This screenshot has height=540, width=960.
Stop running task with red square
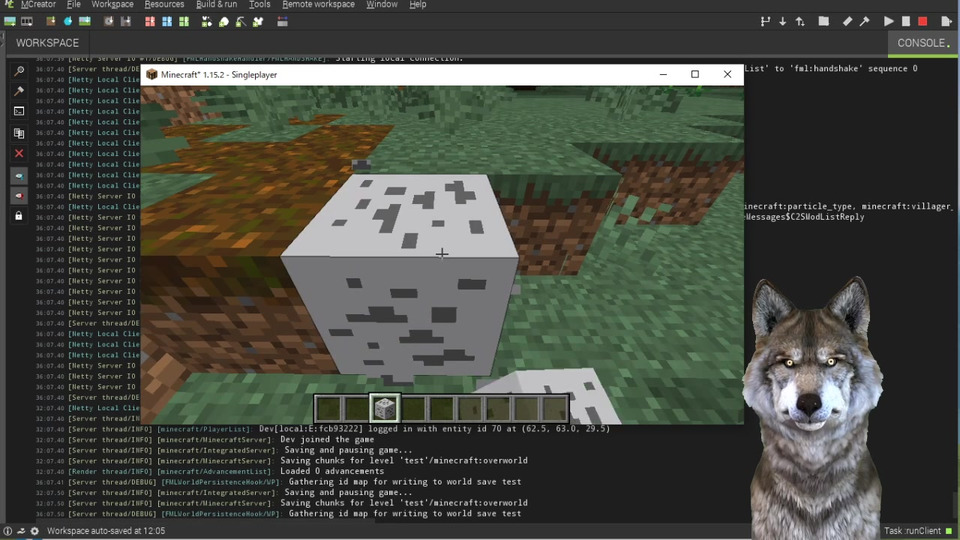pos(923,21)
